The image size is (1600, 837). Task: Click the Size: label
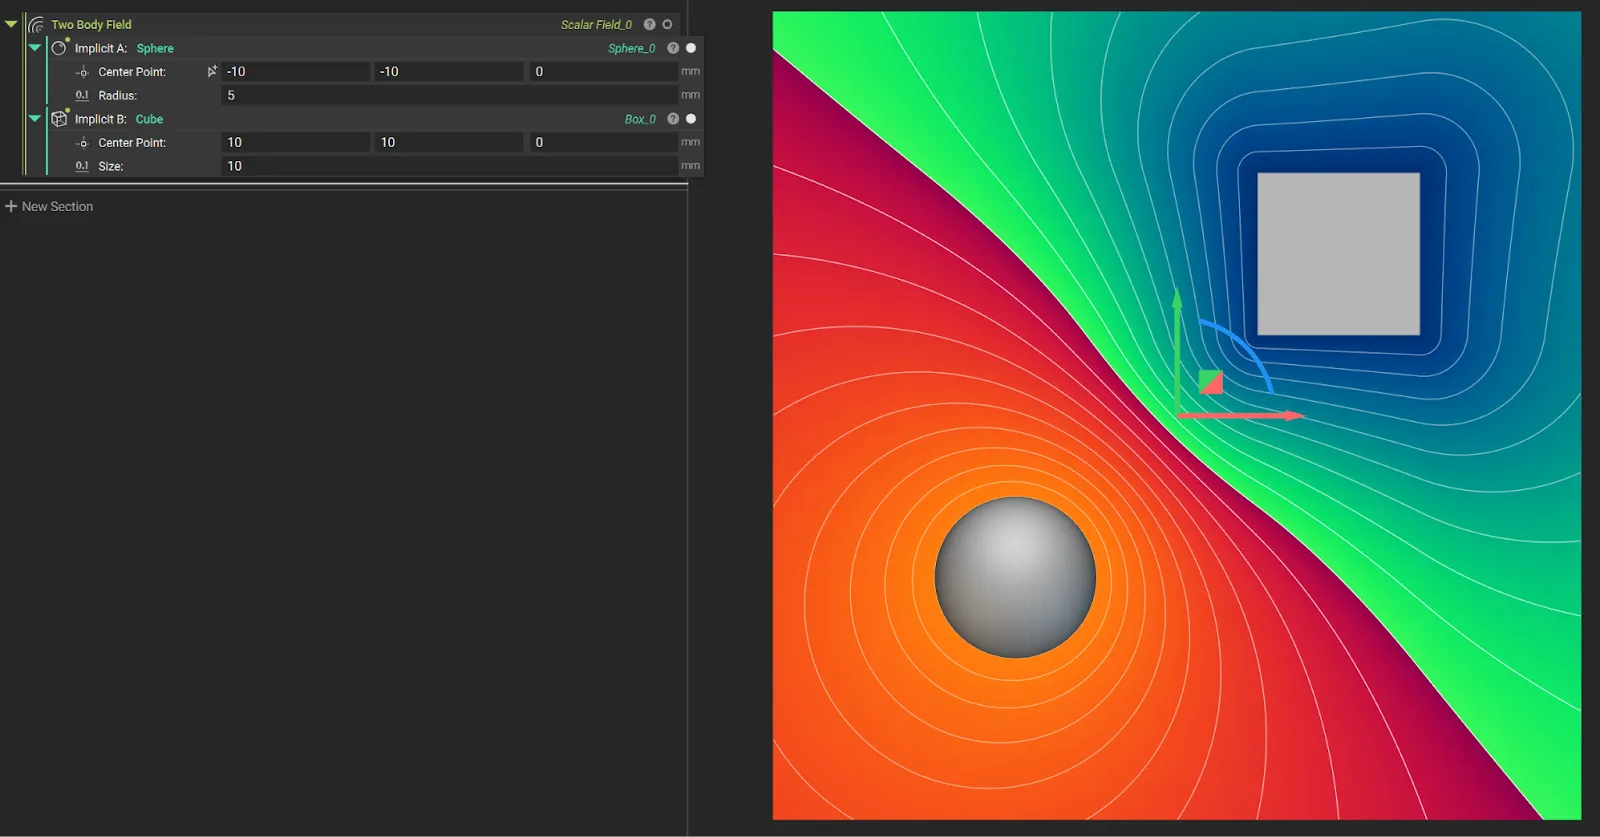(x=111, y=166)
